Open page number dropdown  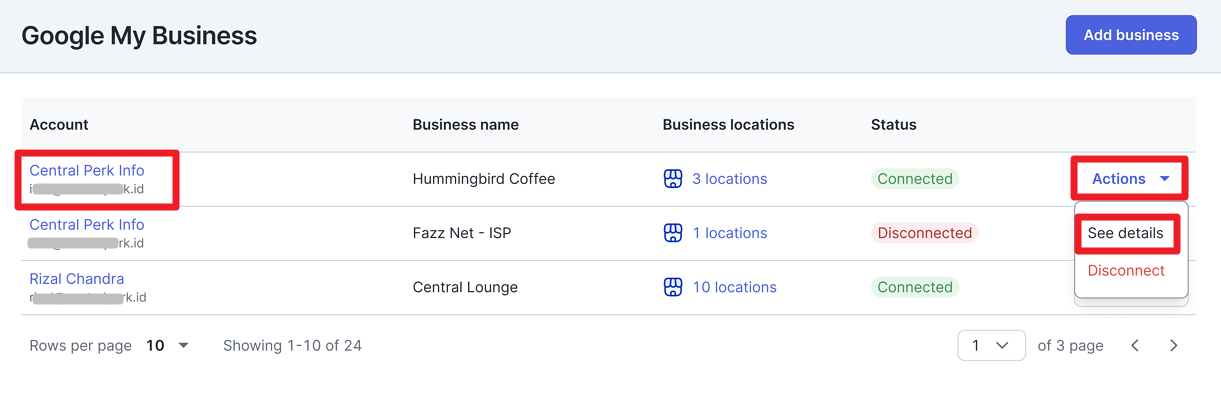coord(991,345)
